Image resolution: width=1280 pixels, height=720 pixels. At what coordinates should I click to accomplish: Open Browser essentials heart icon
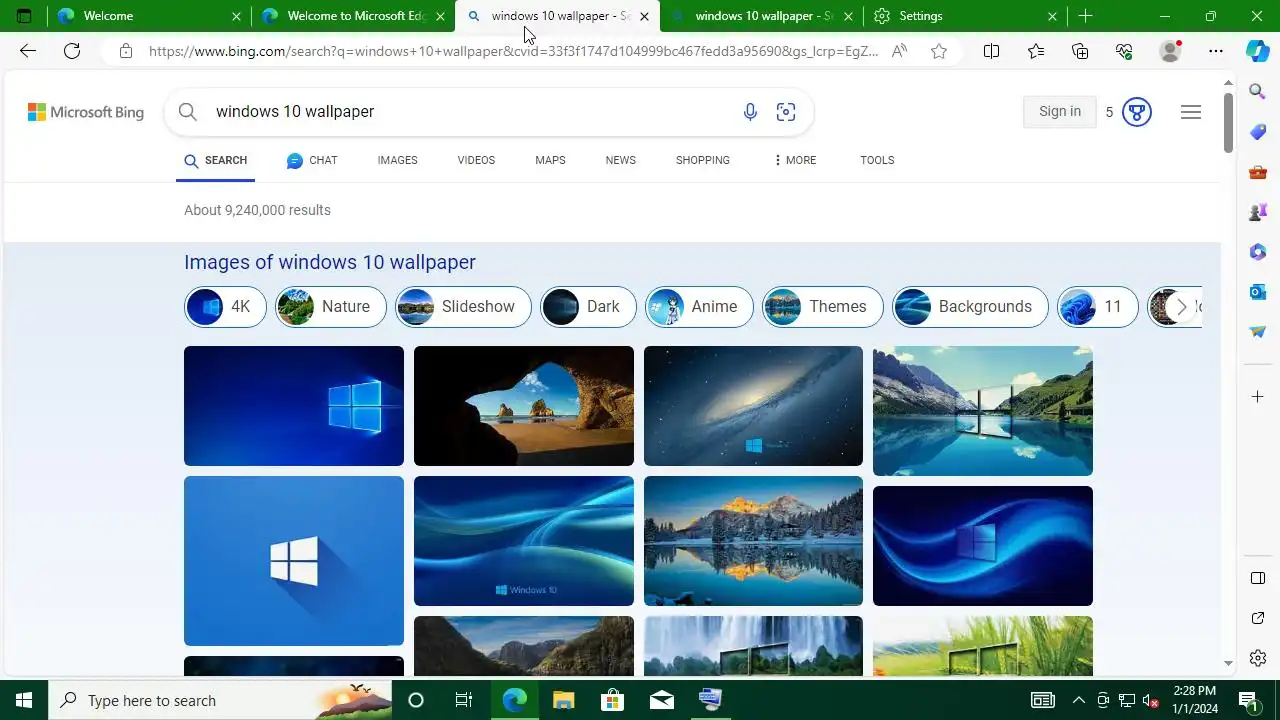coord(1124,51)
